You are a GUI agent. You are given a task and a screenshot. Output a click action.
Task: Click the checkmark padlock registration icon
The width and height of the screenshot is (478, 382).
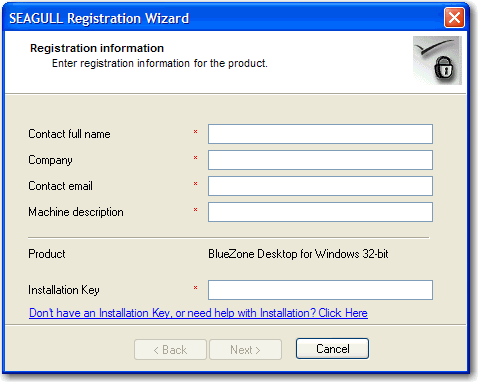(437, 60)
